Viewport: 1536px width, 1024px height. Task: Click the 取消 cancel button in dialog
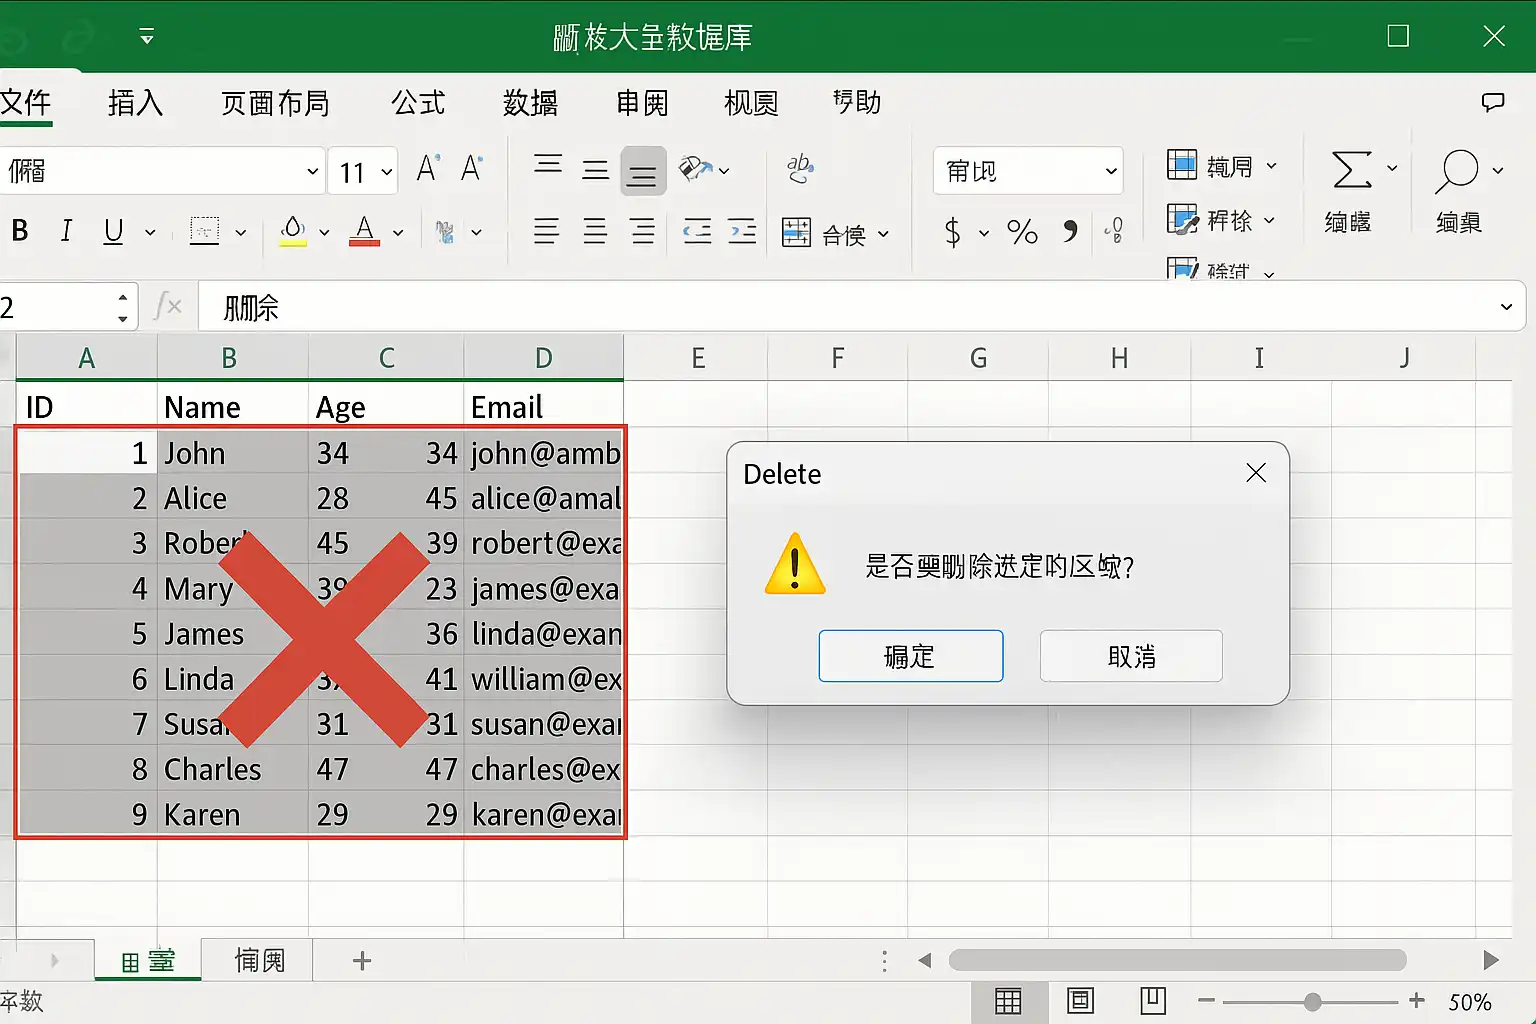(x=1131, y=656)
